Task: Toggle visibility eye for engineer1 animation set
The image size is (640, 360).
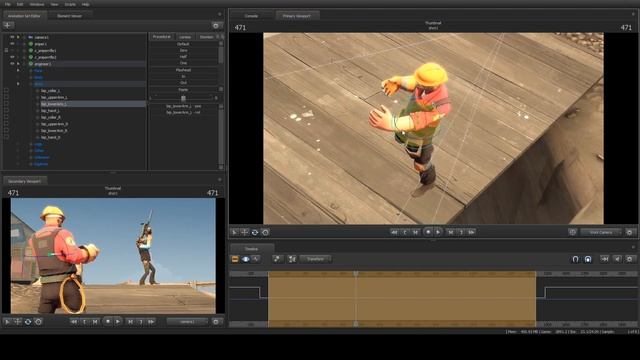Action: (12, 64)
